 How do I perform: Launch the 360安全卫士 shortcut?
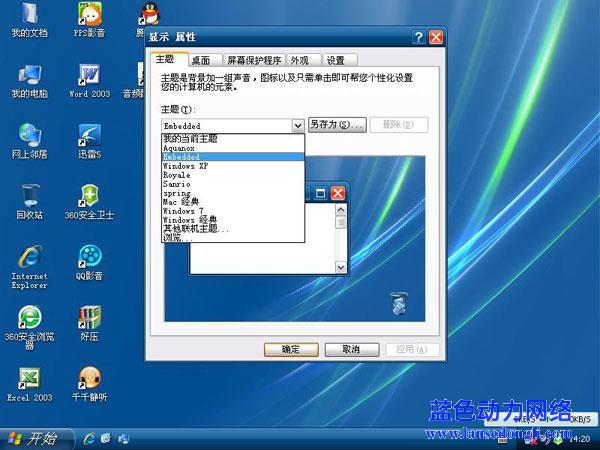(89, 202)
